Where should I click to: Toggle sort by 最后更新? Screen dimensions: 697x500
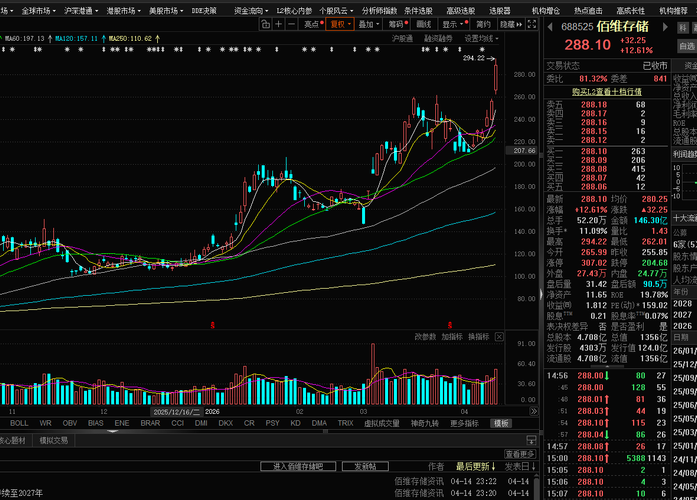coord(476,466)
